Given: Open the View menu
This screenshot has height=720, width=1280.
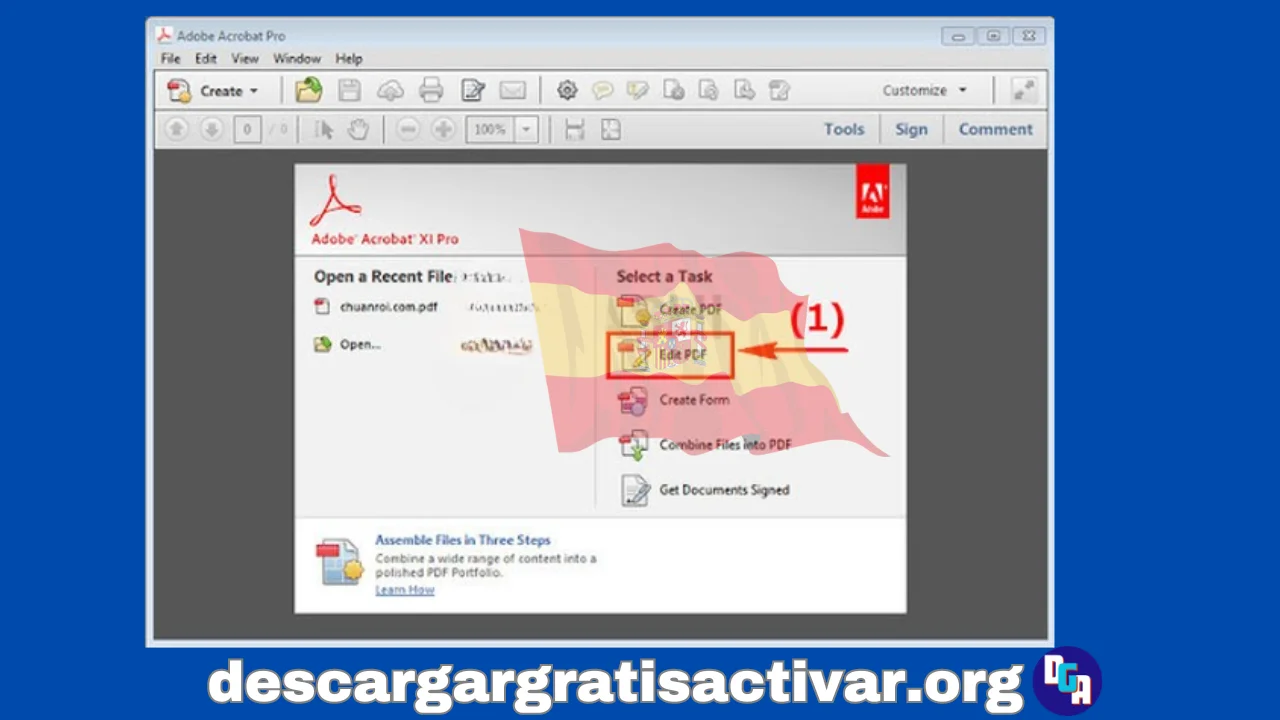Looking at the screenshot, I should [245, 59].
